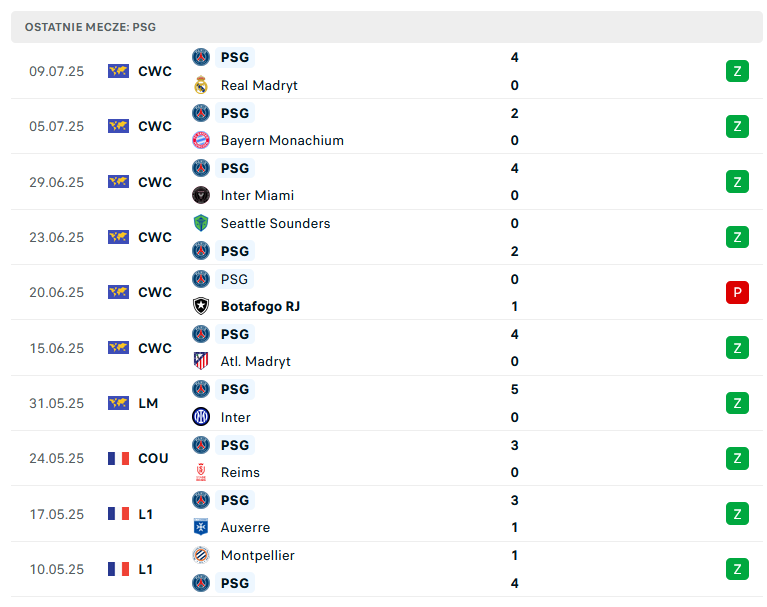Open the Real Madryt team link
Image resolution: width=767 pixels, height=607 pixels.
tap(259, 85)
